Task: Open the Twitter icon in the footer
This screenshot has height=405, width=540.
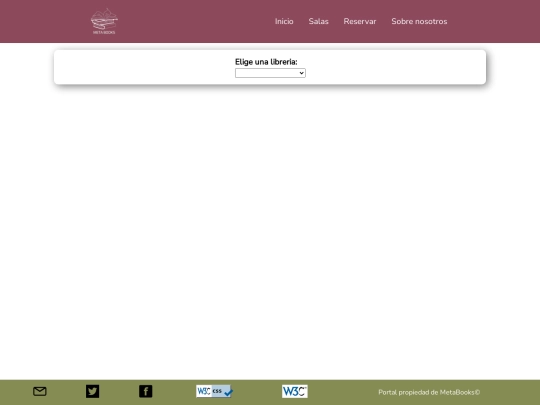Action: 92,391
